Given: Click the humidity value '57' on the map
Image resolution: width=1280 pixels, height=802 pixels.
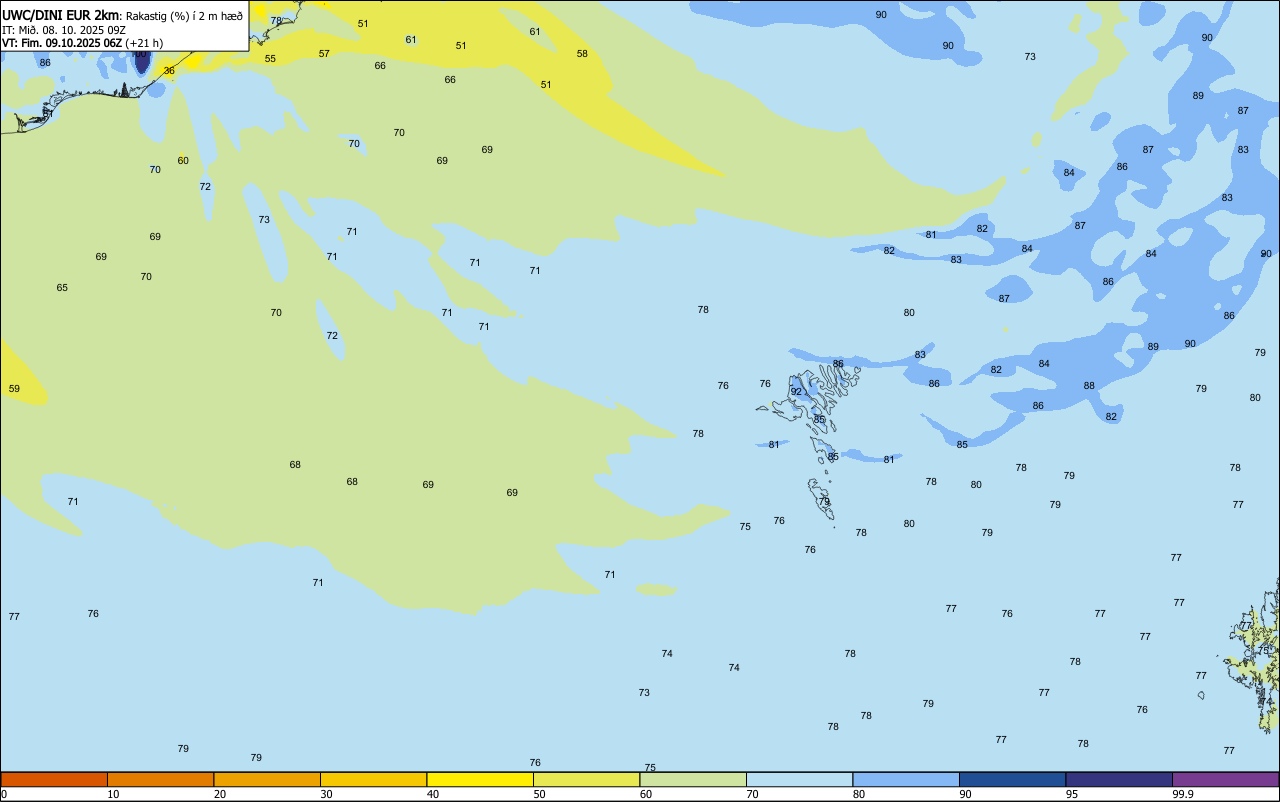Looking at the screenshot, I should point(324,54).
